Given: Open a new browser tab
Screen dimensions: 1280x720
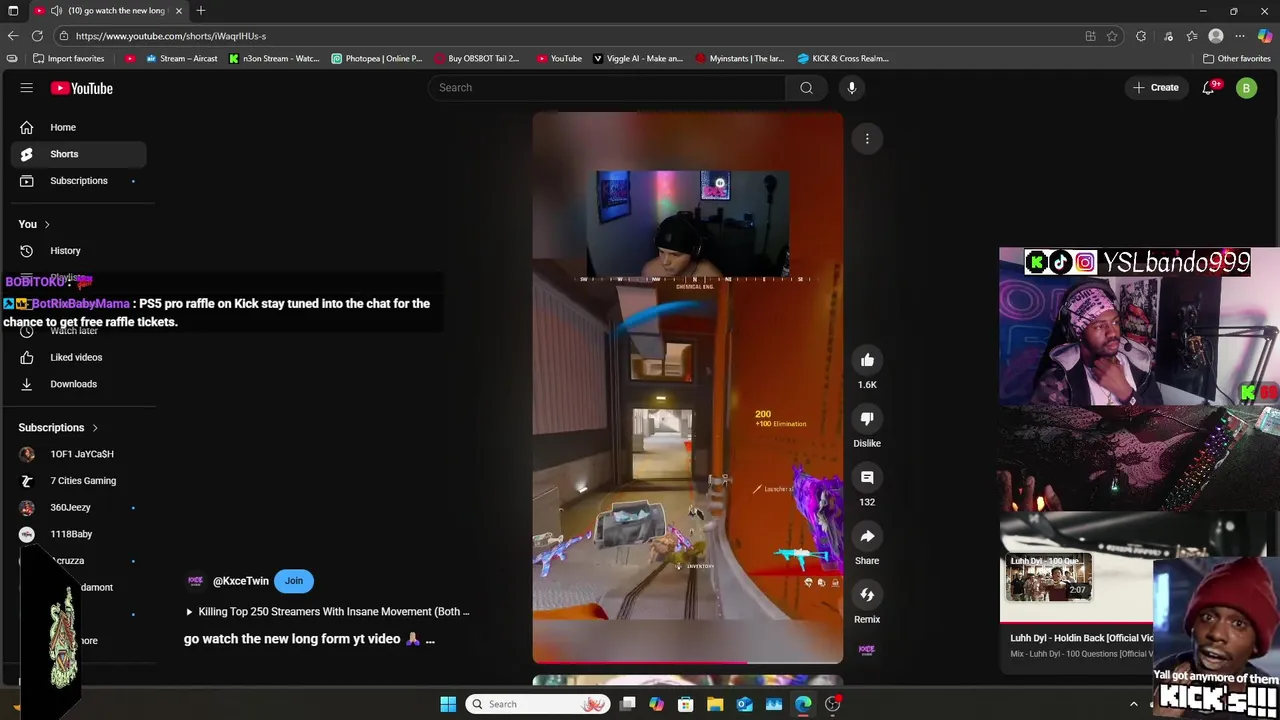Looking at the screenshot, I should tap(201, 11).
